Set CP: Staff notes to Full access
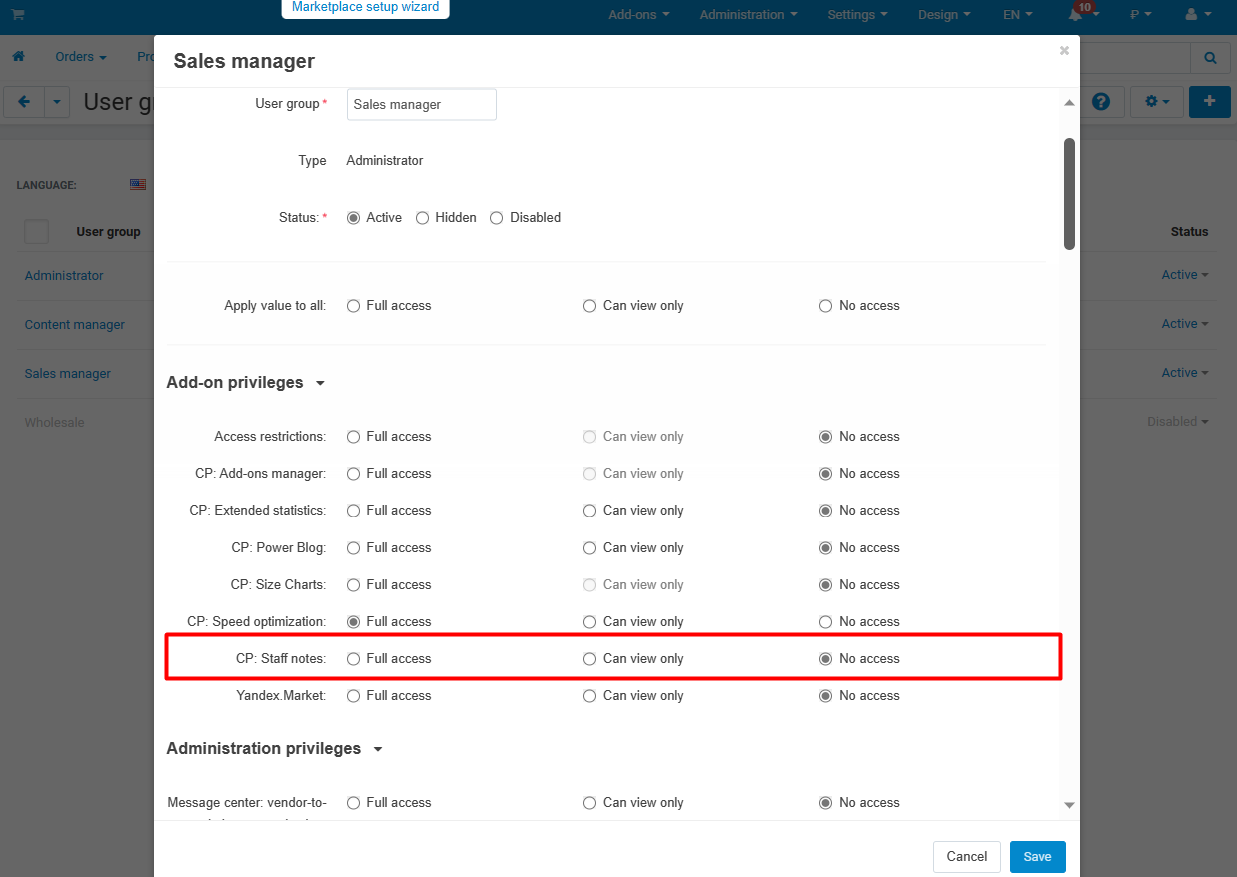The image size is (1237, 877). point(353,659)
